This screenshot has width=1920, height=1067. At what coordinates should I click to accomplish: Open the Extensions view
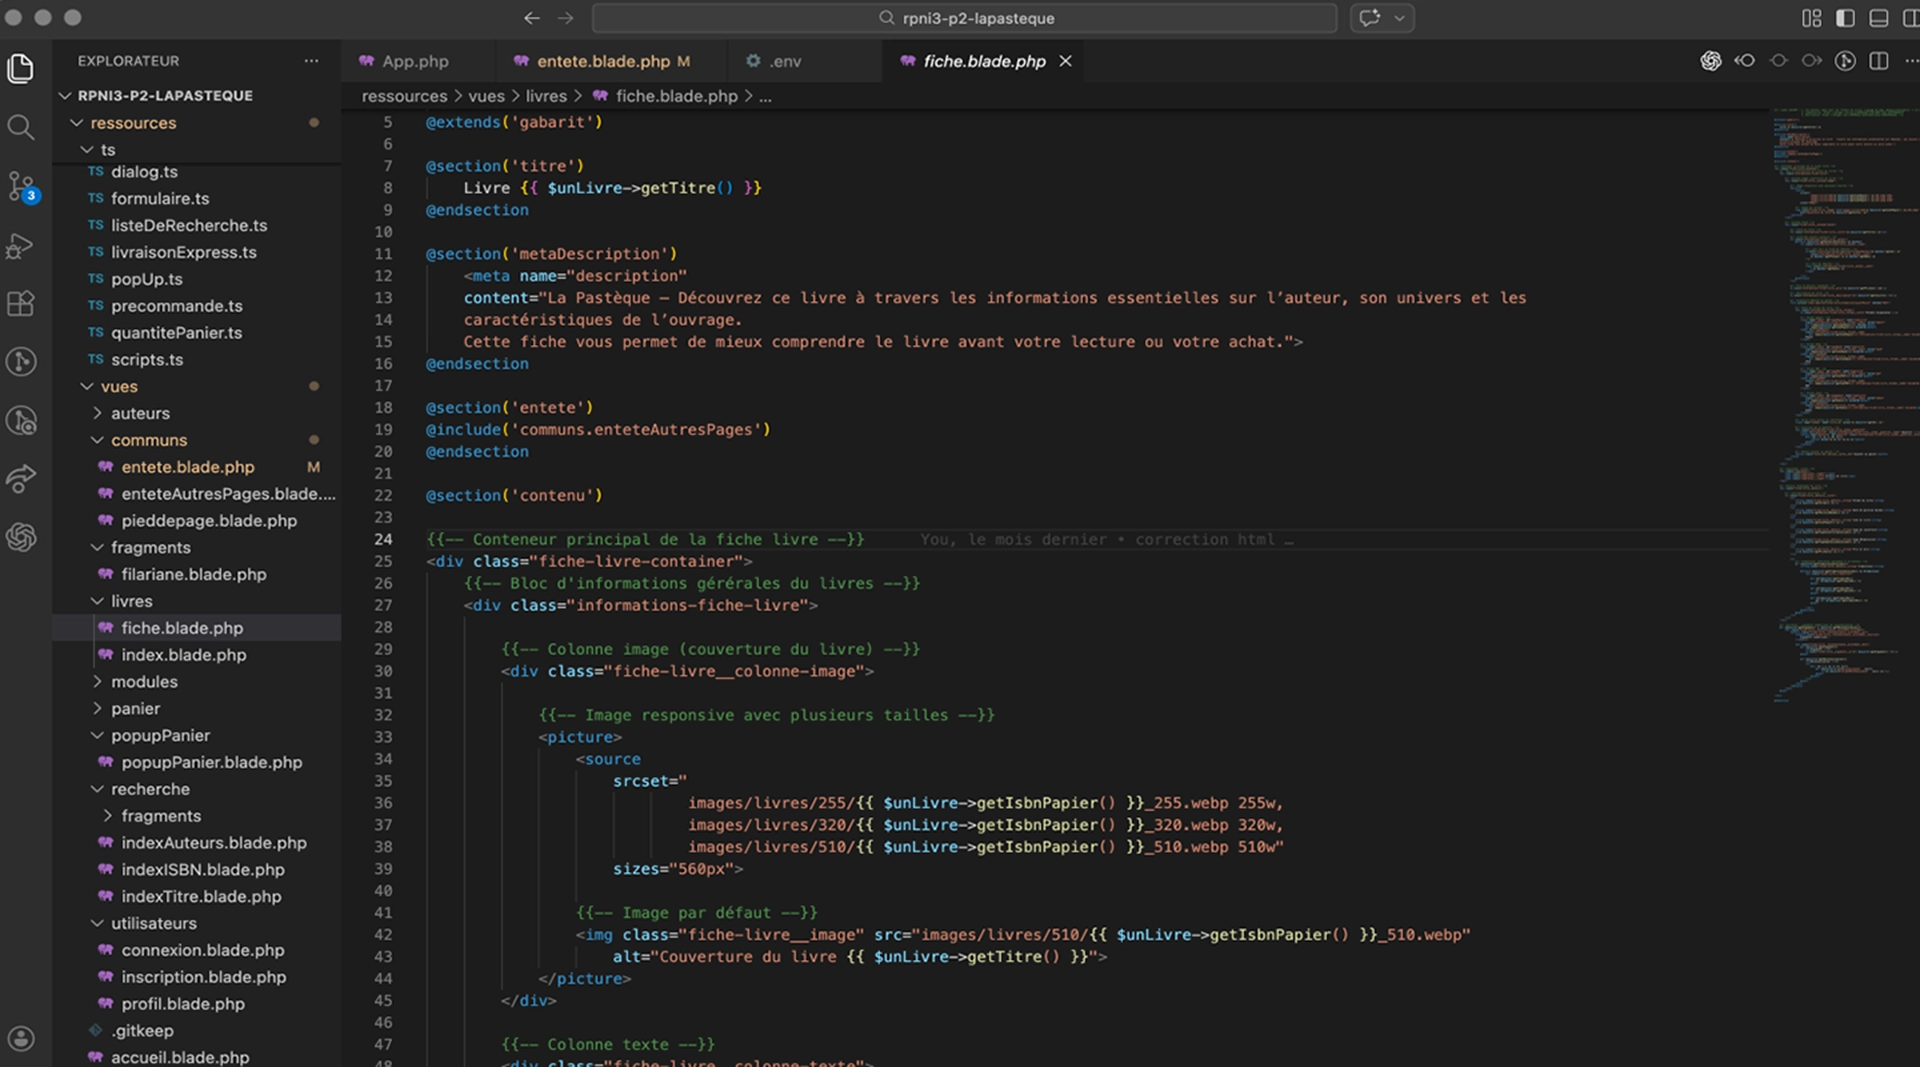[x=21, y=303]
